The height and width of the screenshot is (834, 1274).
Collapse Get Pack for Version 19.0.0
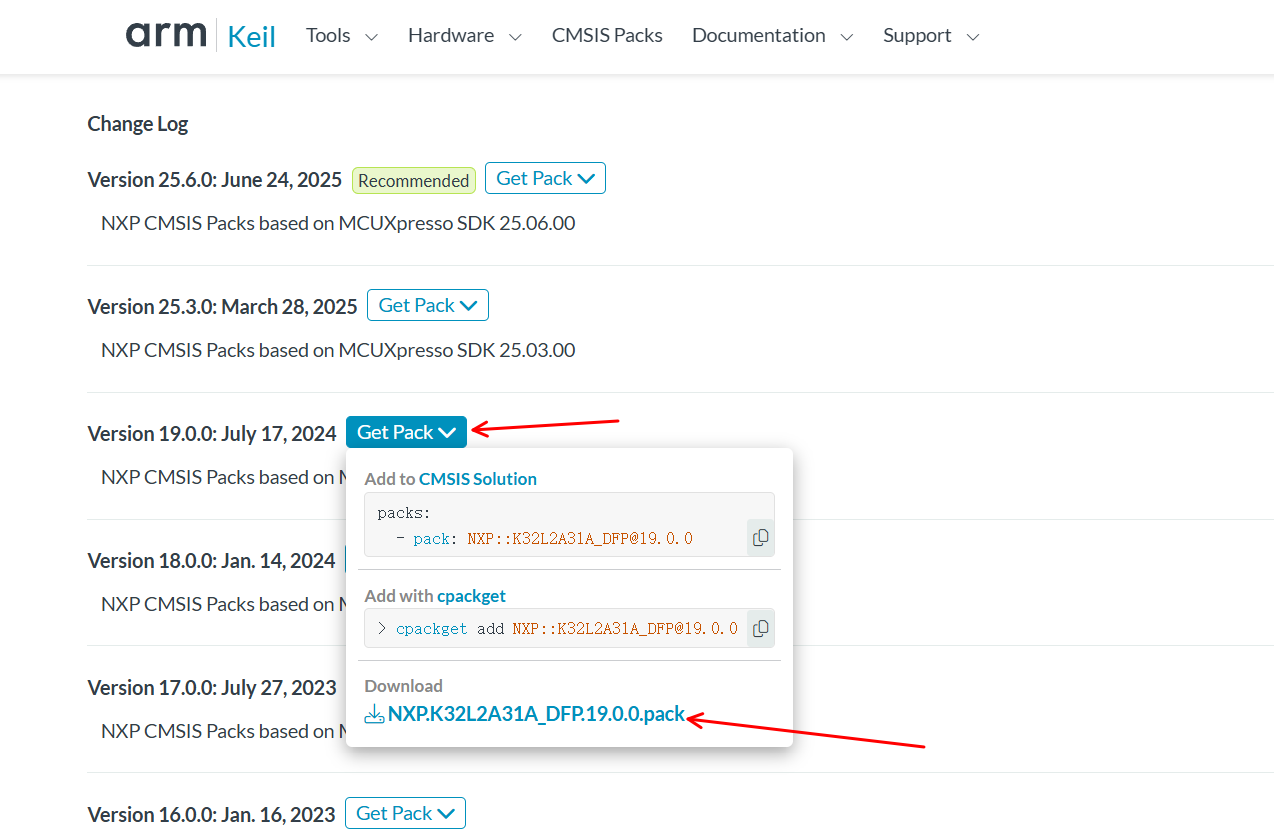[x=406, y=432]
